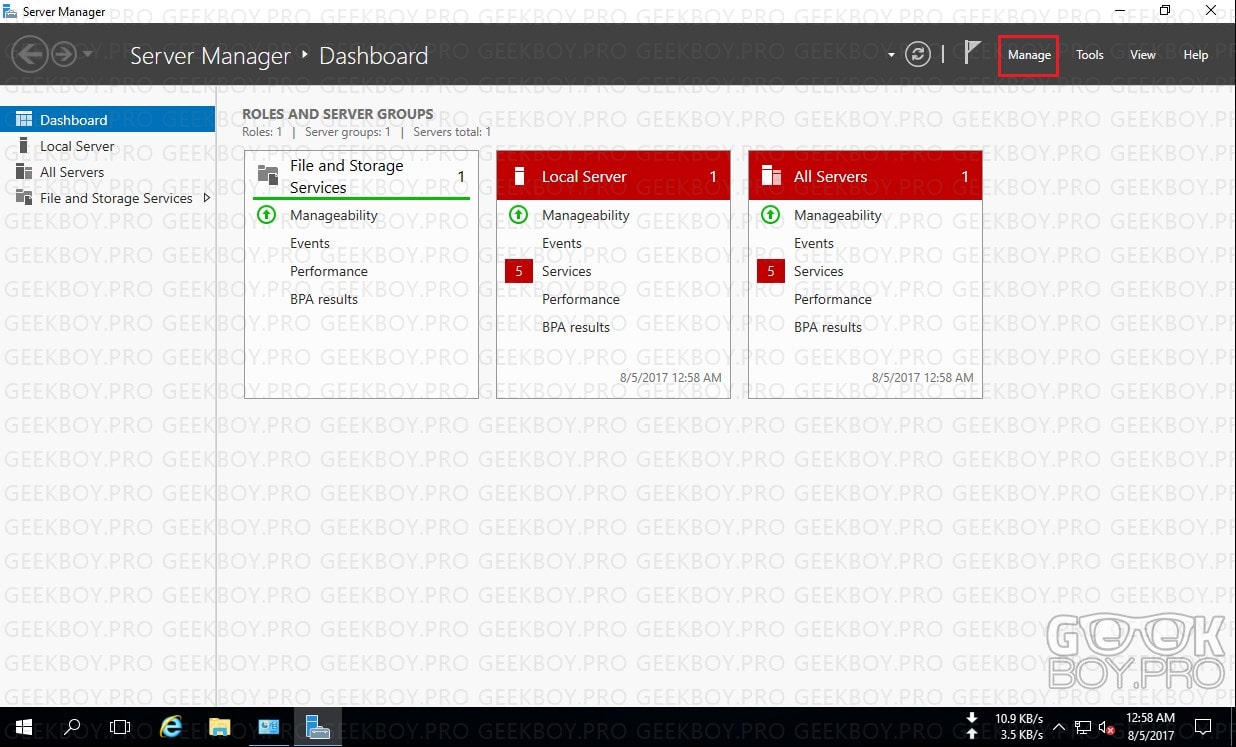Open the Notifications flag

click(972, 53)
